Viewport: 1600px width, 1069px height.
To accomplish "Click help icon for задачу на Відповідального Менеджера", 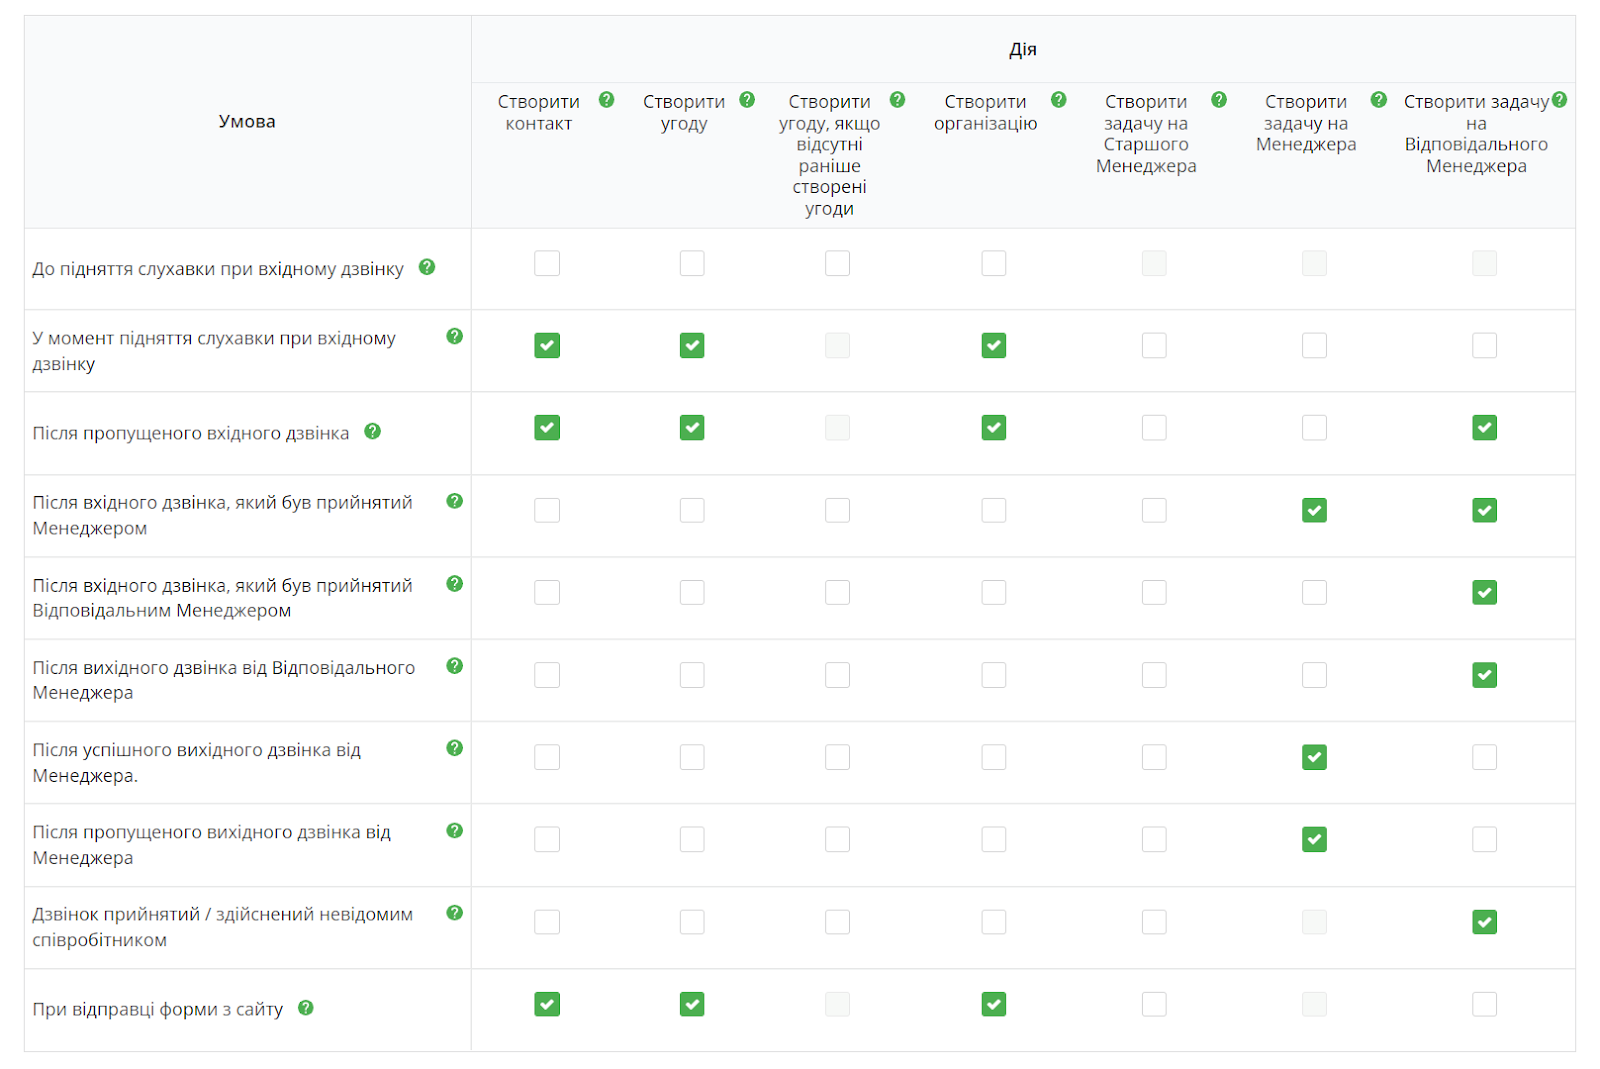I will point(1559,100).
